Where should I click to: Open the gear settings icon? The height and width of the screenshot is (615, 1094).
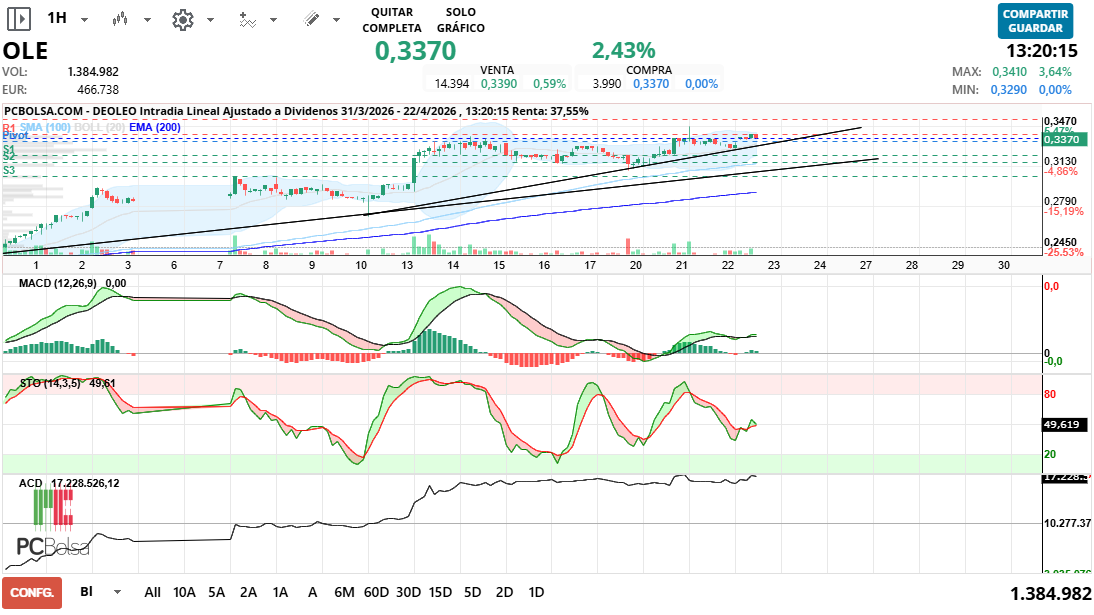click(x=182, y=19)
